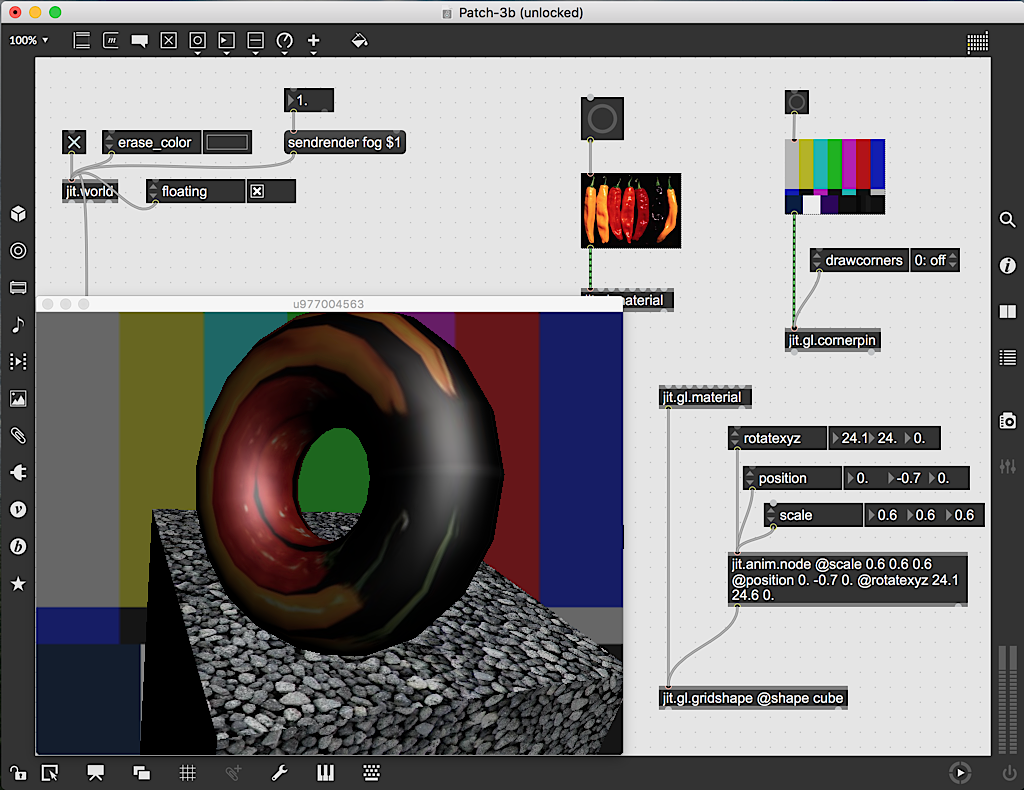Screen dimensions: 1024x790
Task: Open the reference book icon in right sidebar
Action: [x=1008, y=311]
